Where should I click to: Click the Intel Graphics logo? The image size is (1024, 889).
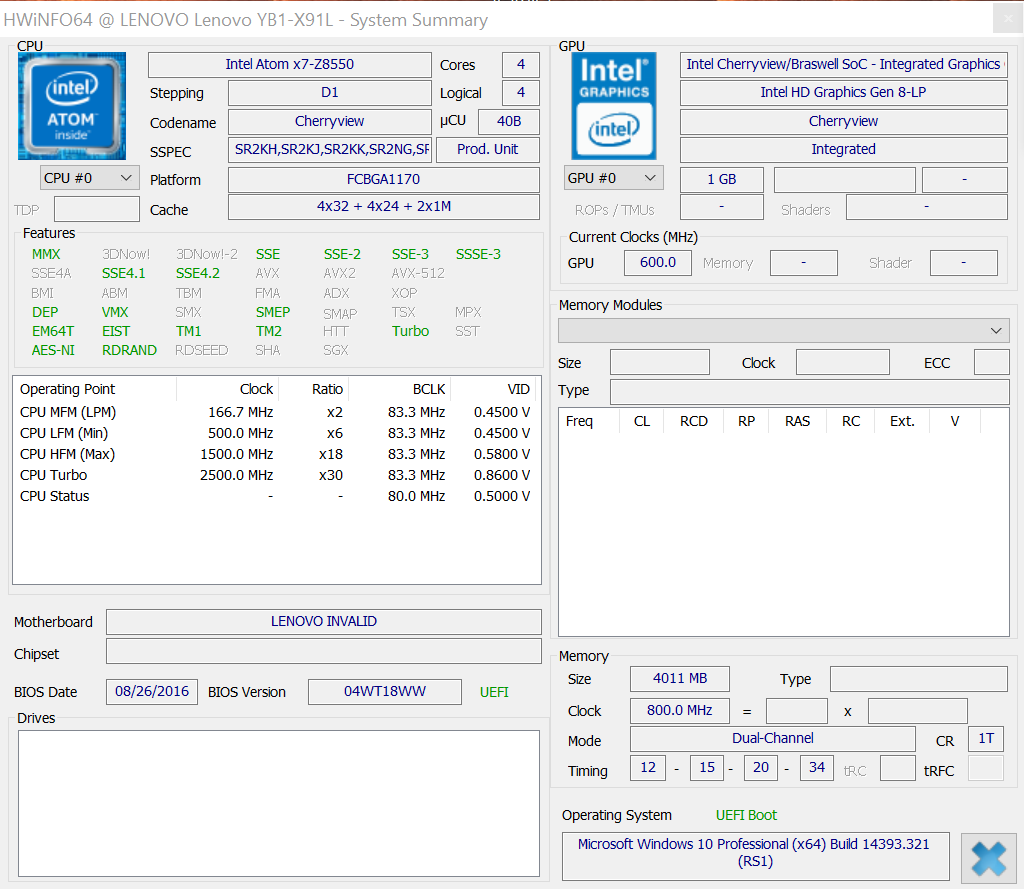click(613, 106)
